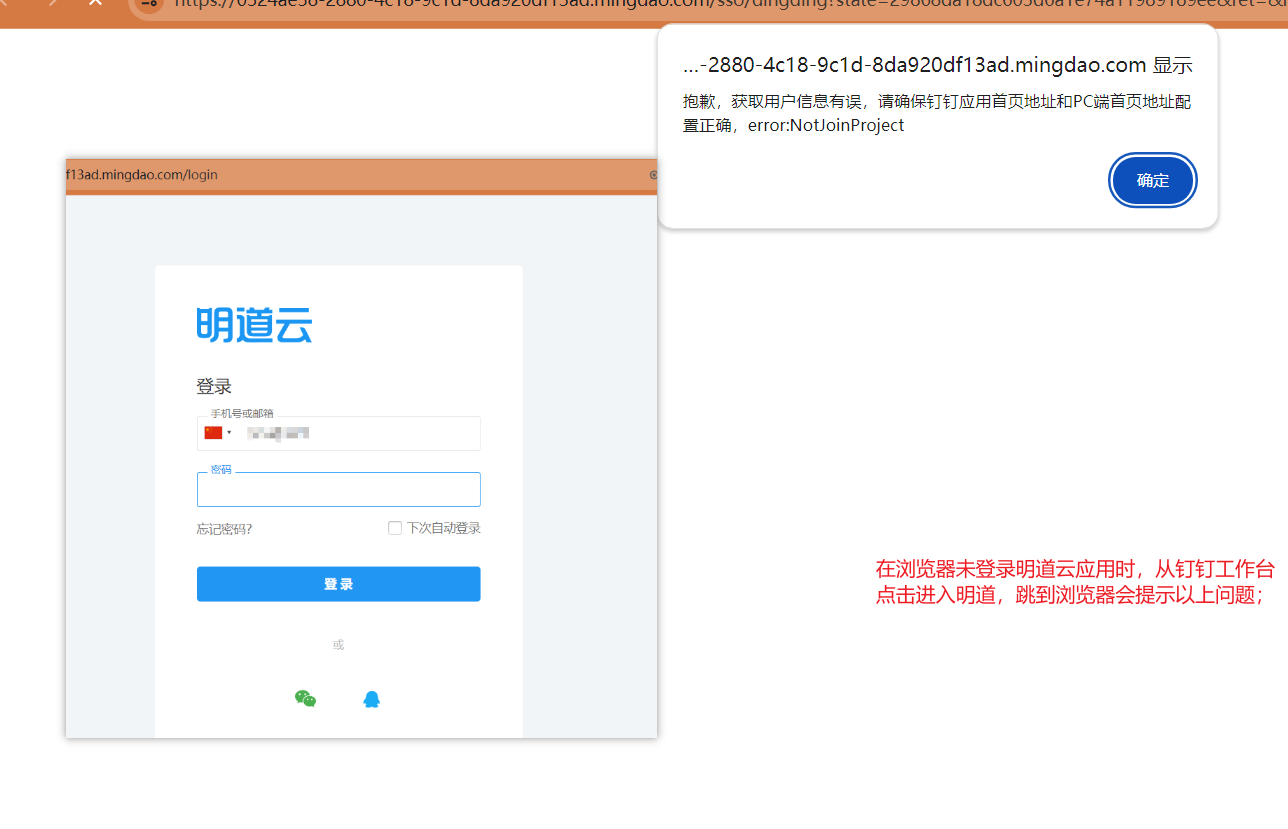
Task: Click the 明道云 logo on the login card
Action: 254,325
